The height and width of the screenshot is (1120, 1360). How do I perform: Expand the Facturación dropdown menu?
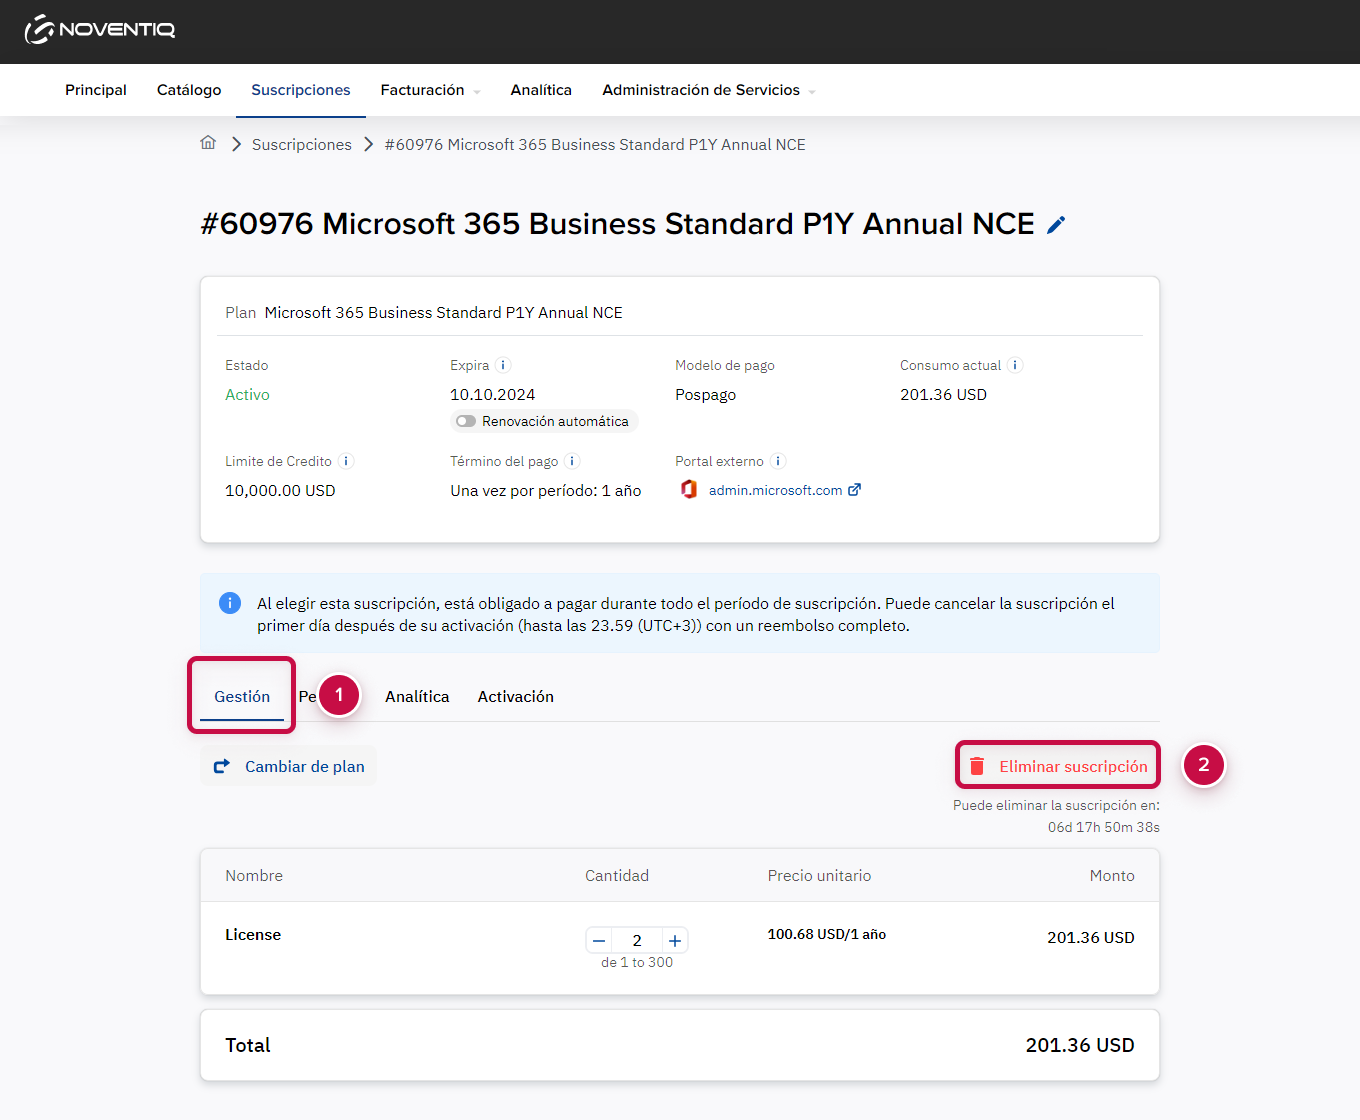tap(430, 90)
